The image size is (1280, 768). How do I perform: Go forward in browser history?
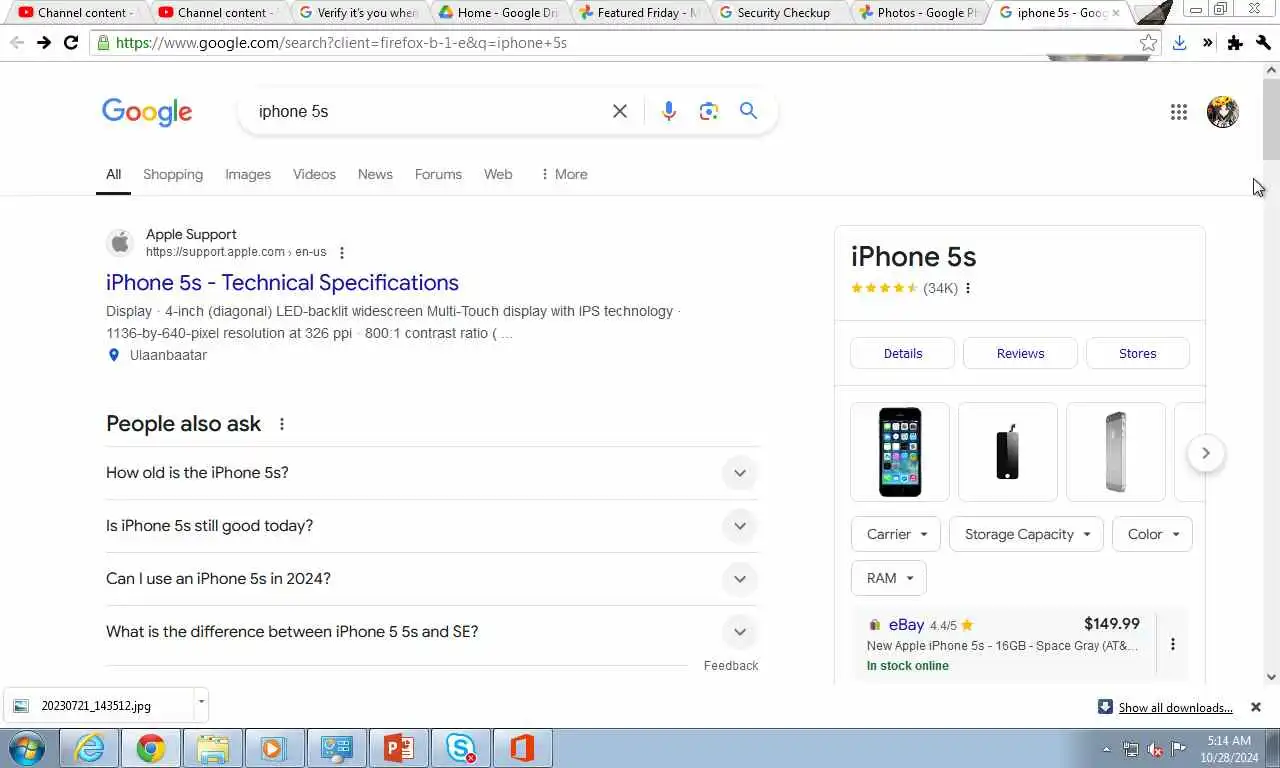44,43
